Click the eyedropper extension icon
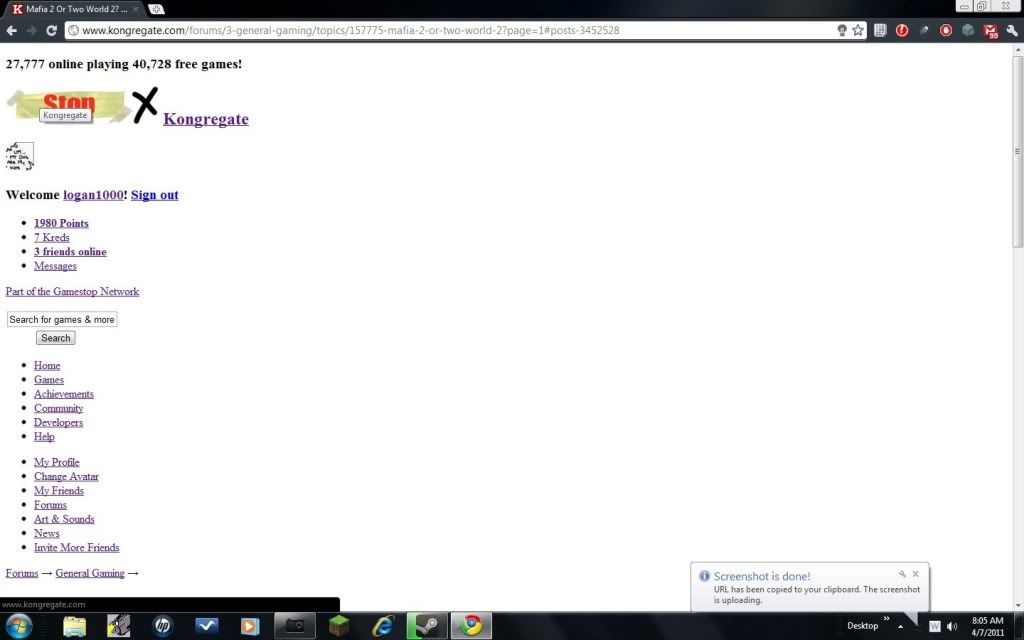1024x640 pixels. (924, 30)
